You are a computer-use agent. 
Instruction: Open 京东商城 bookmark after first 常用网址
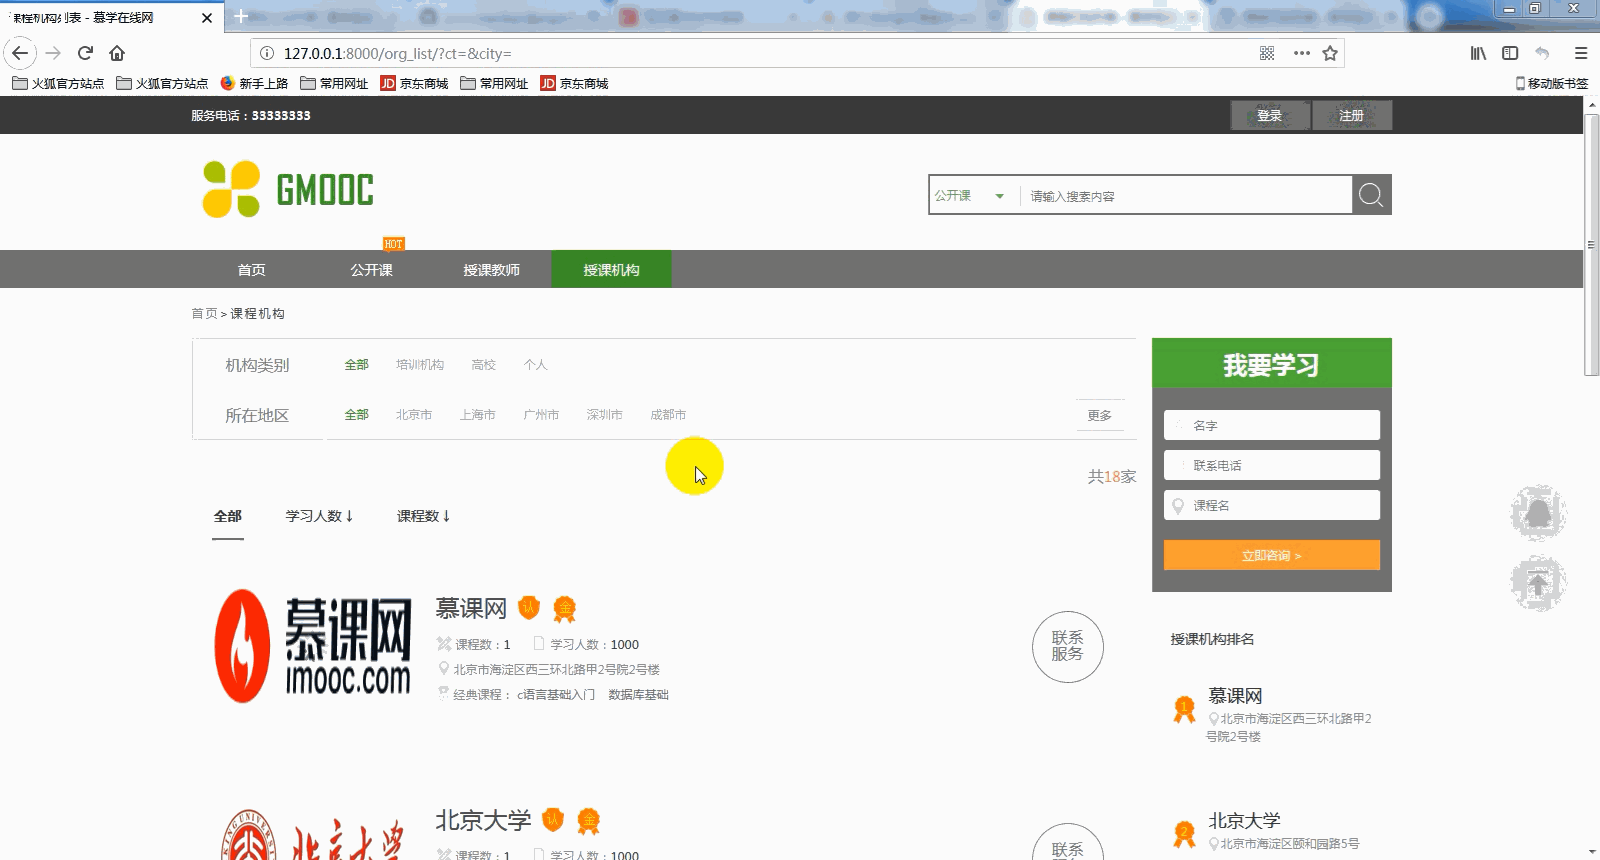414,84
